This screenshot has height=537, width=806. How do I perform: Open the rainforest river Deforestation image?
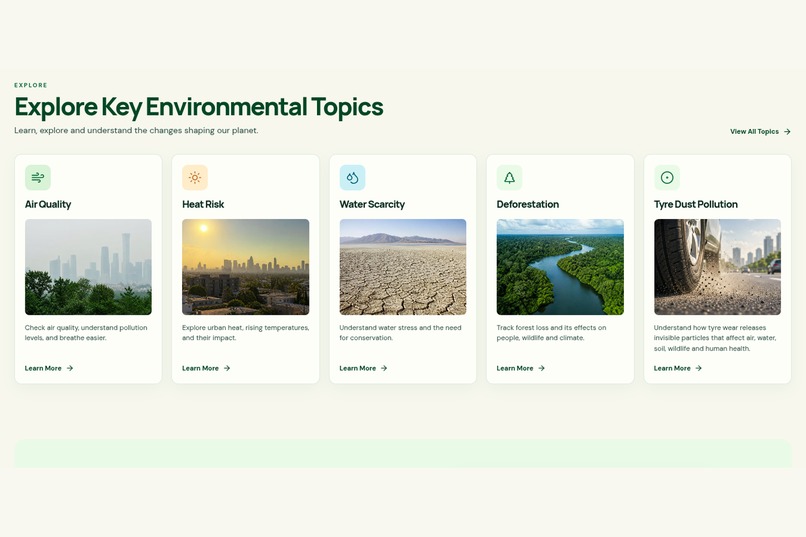[x=560, y=267]
